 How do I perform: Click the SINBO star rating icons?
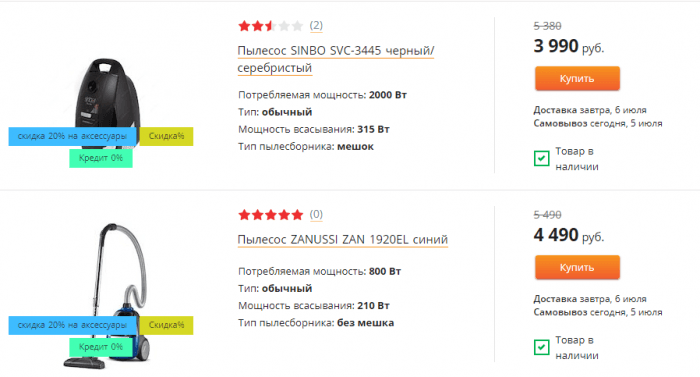click(271, 26)
